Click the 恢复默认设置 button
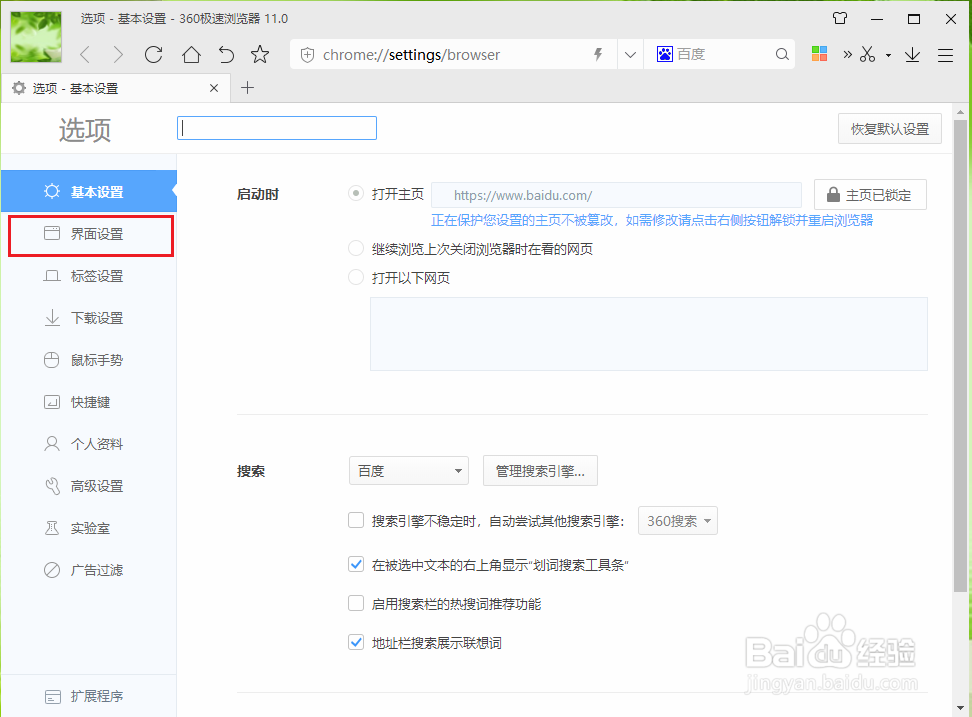 889,128
